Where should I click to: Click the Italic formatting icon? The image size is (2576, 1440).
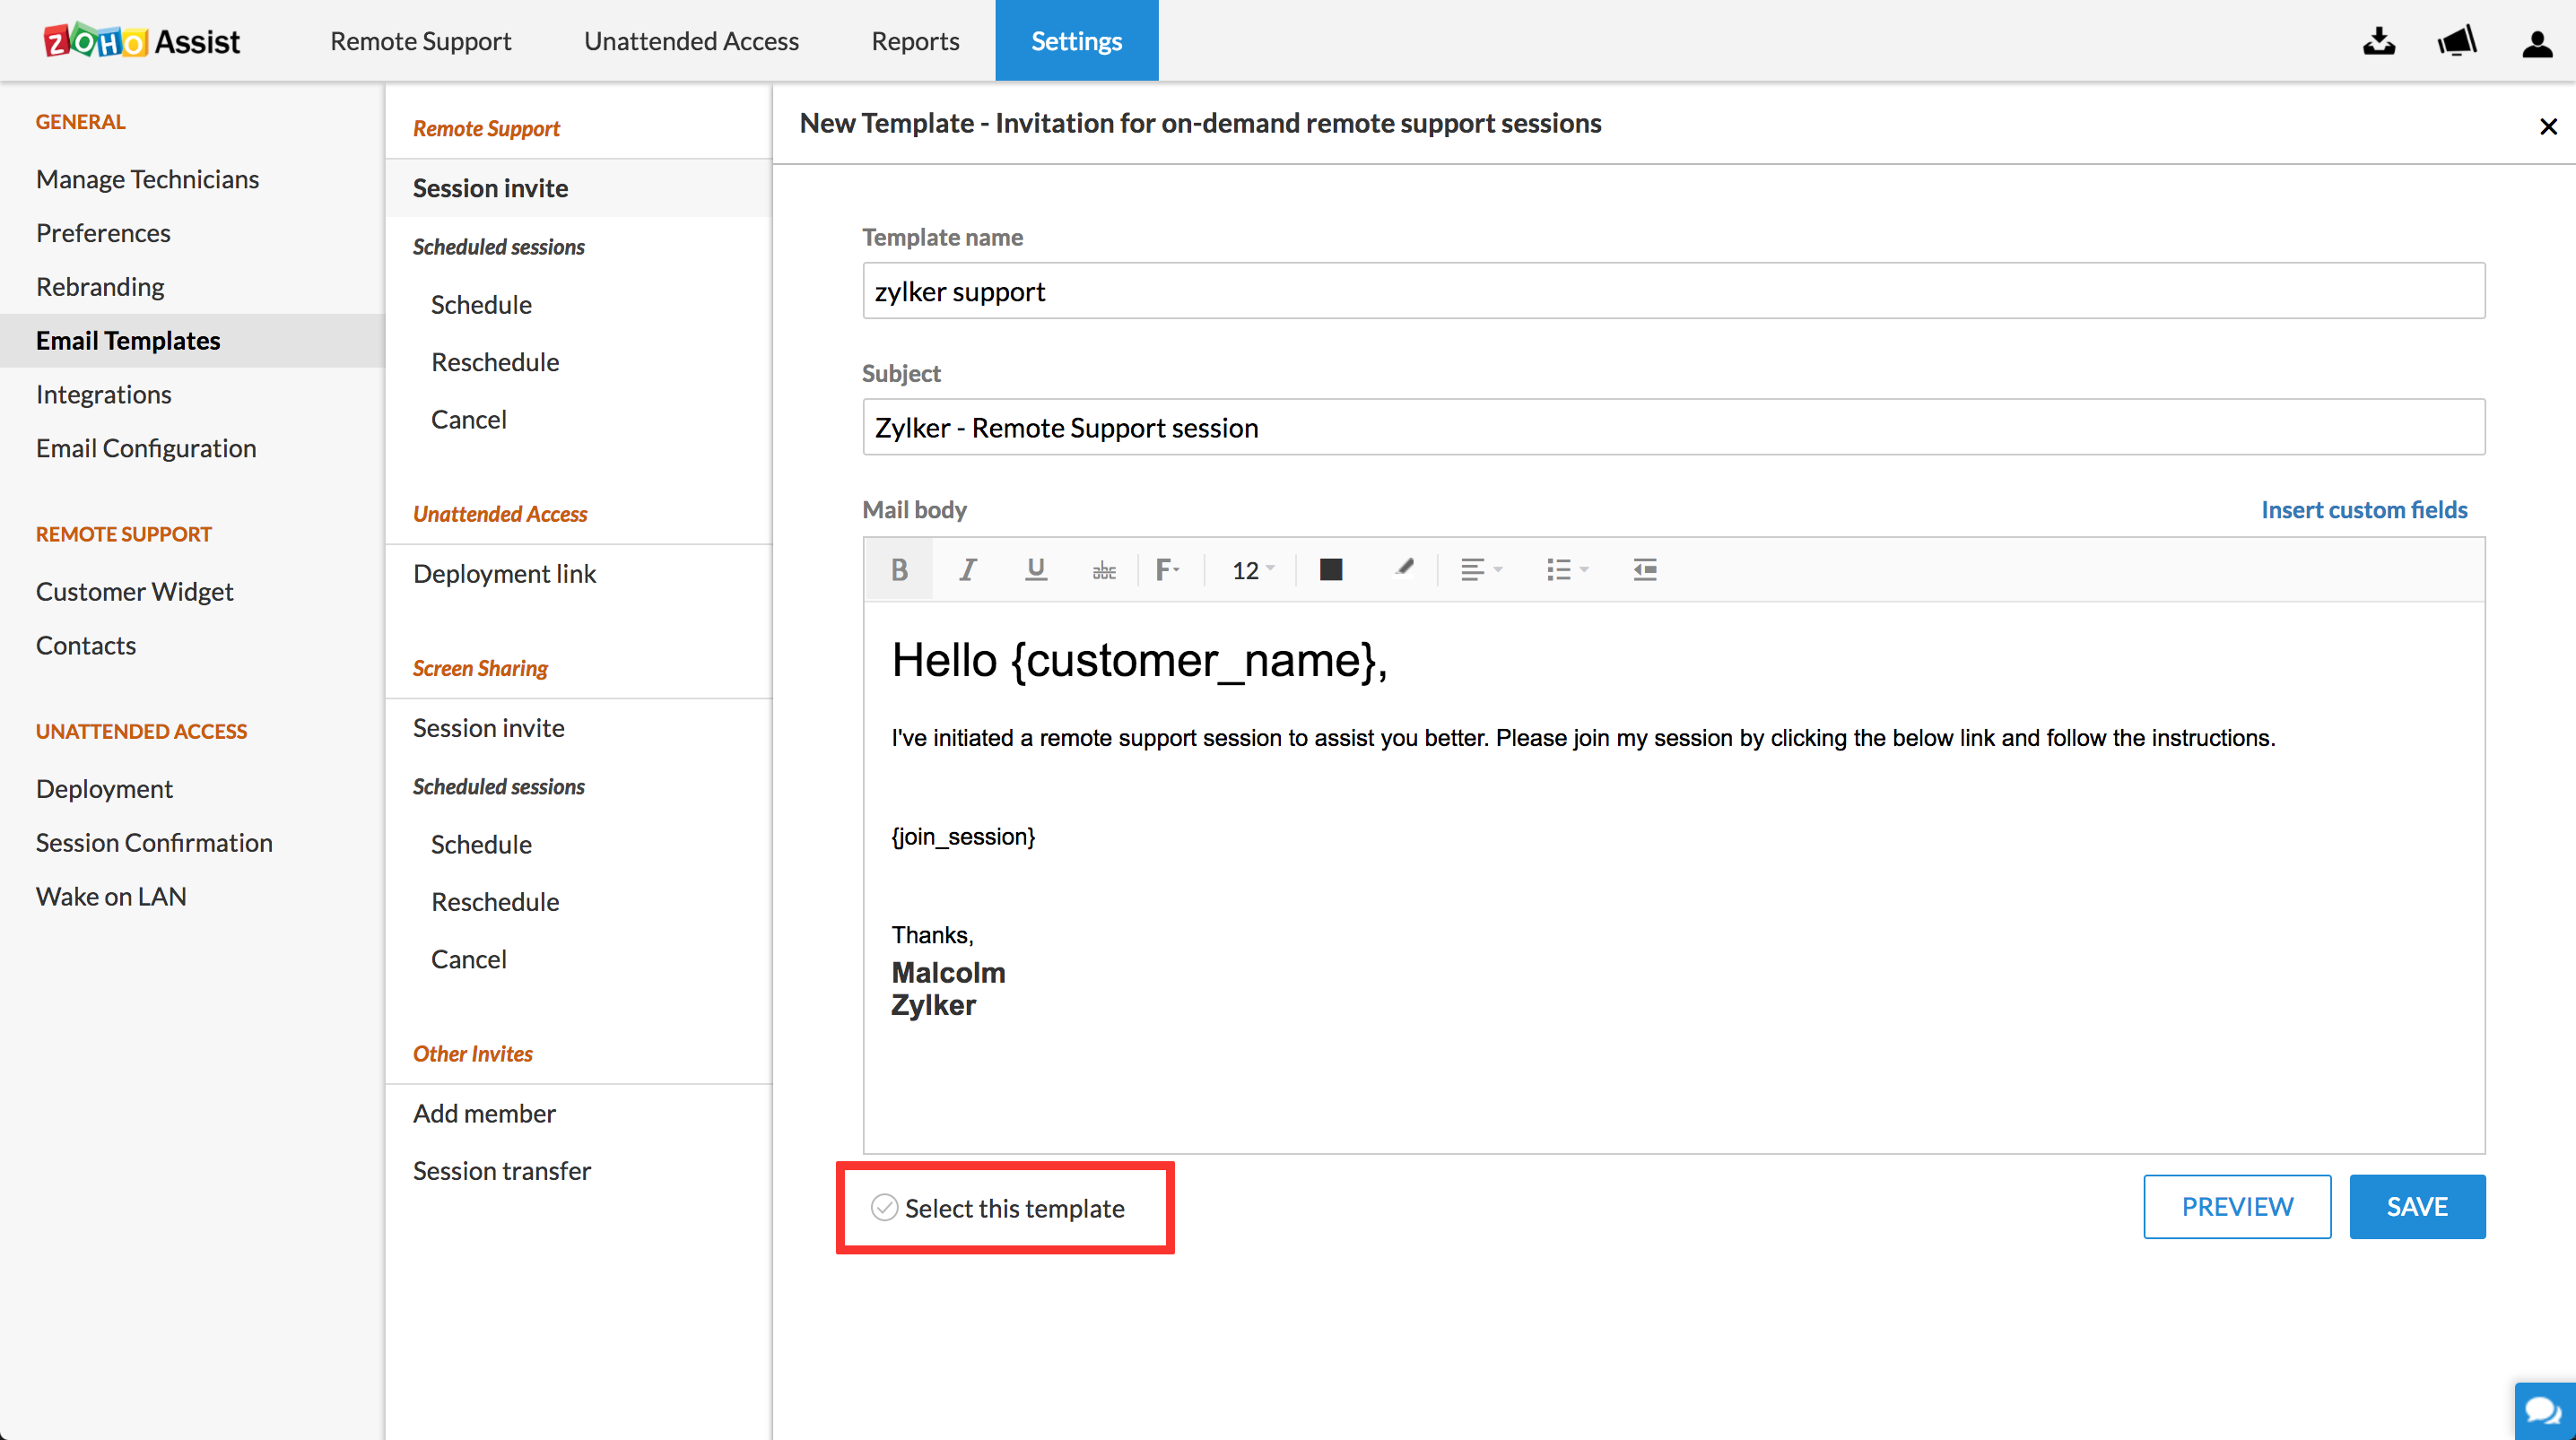(966, 568)
